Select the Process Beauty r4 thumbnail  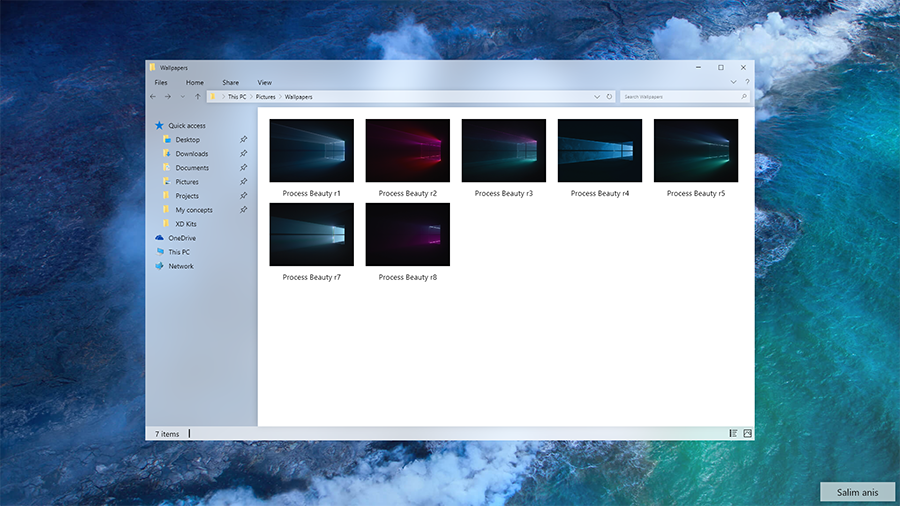click(600, 150)
